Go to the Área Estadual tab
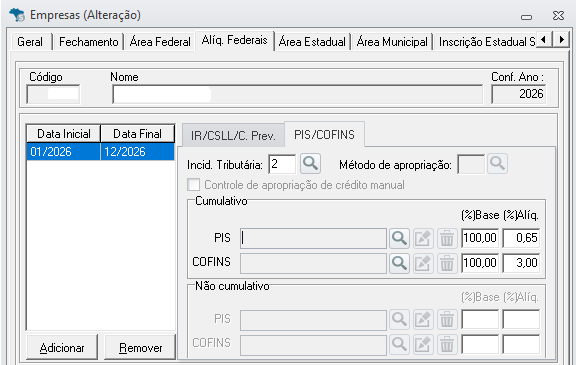 coord(312,41)
